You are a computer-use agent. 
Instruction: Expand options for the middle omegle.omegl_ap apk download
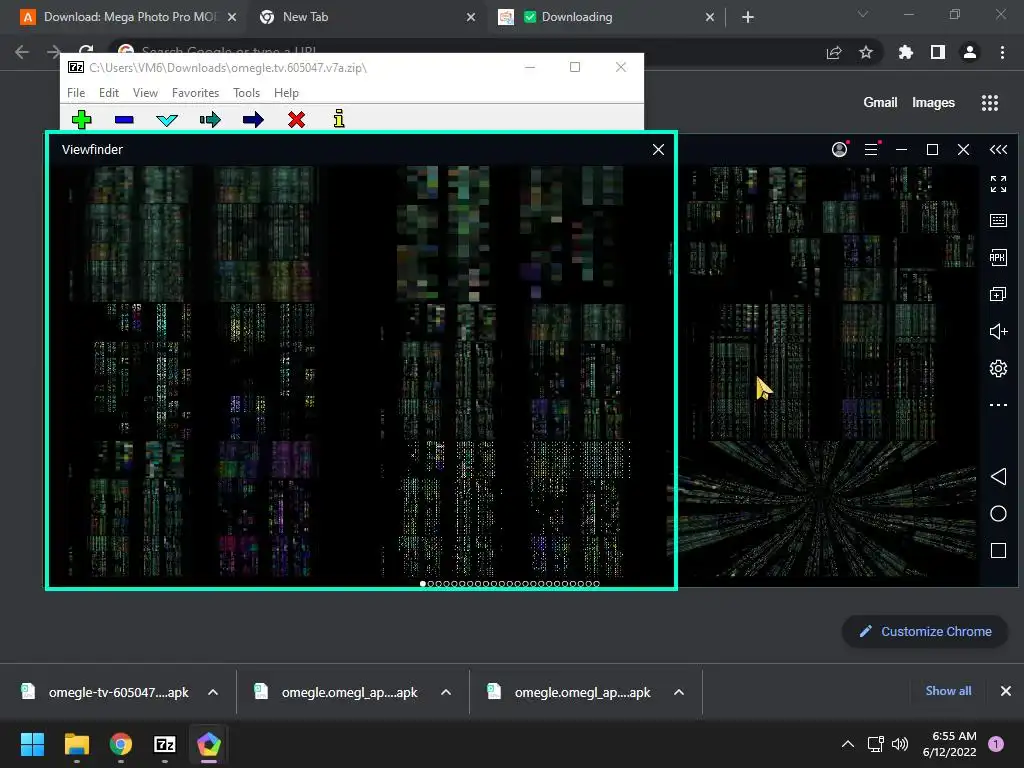pyautogui.click(x=446, y=692)
